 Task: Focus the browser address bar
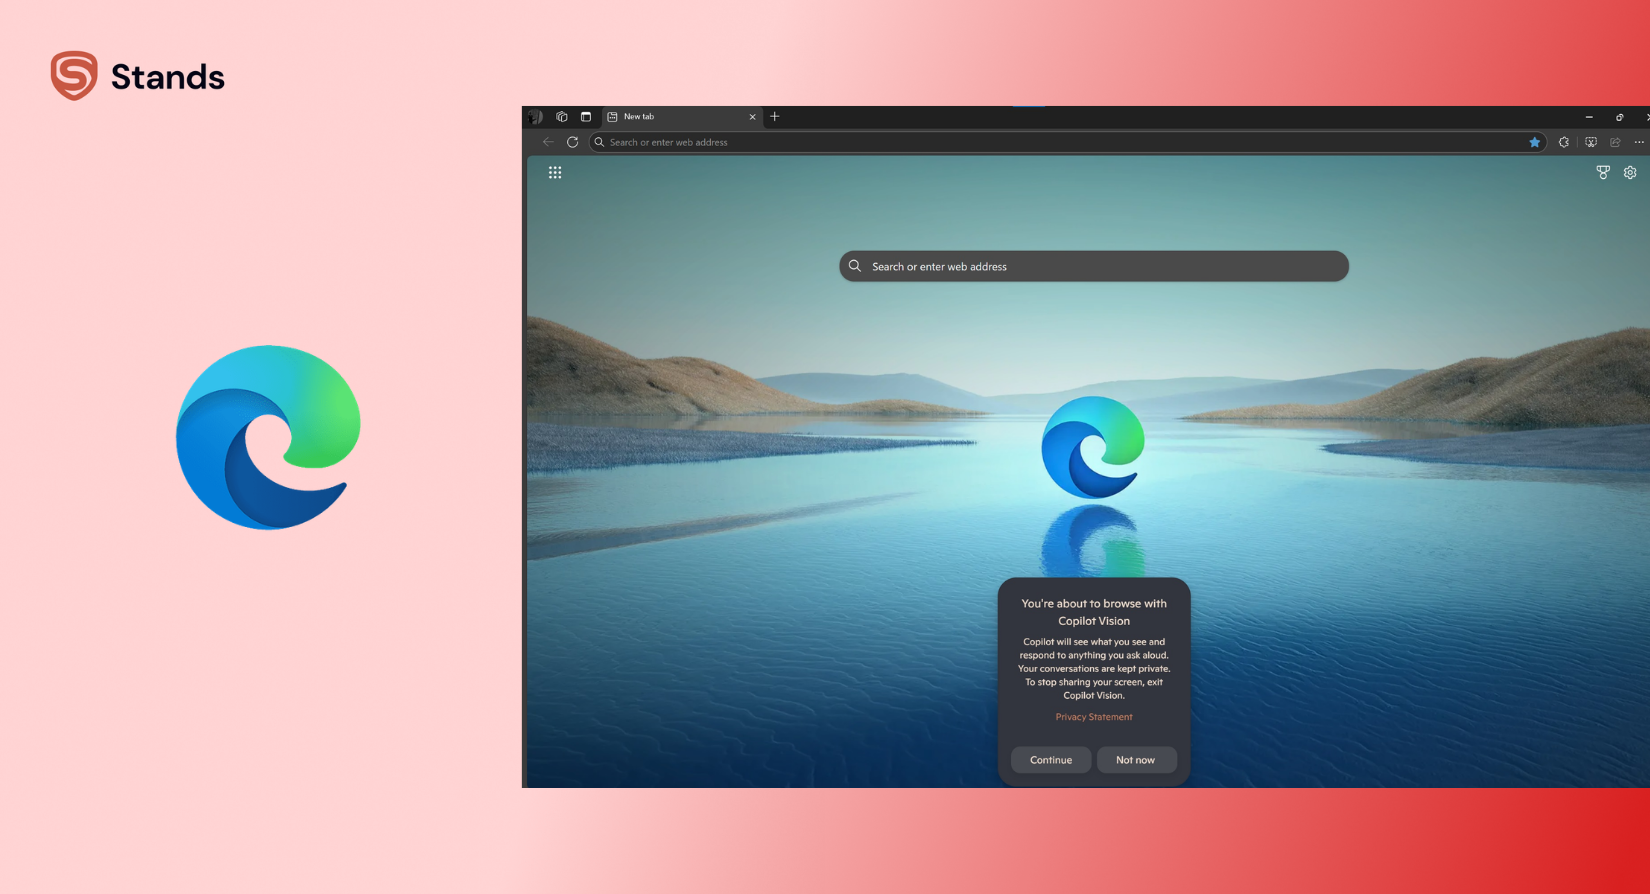tap(1068, 142)
